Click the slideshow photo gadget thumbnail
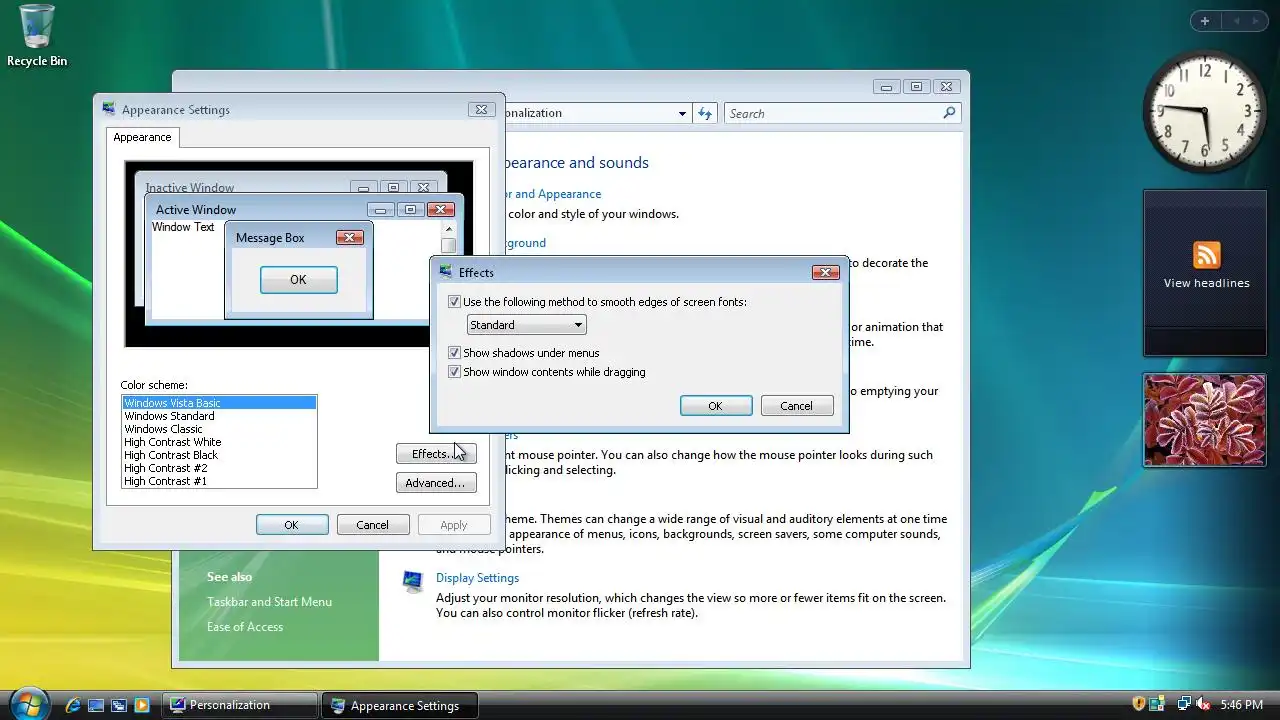The height and width of the screenshot is (720, 1280). [1205, 420]
